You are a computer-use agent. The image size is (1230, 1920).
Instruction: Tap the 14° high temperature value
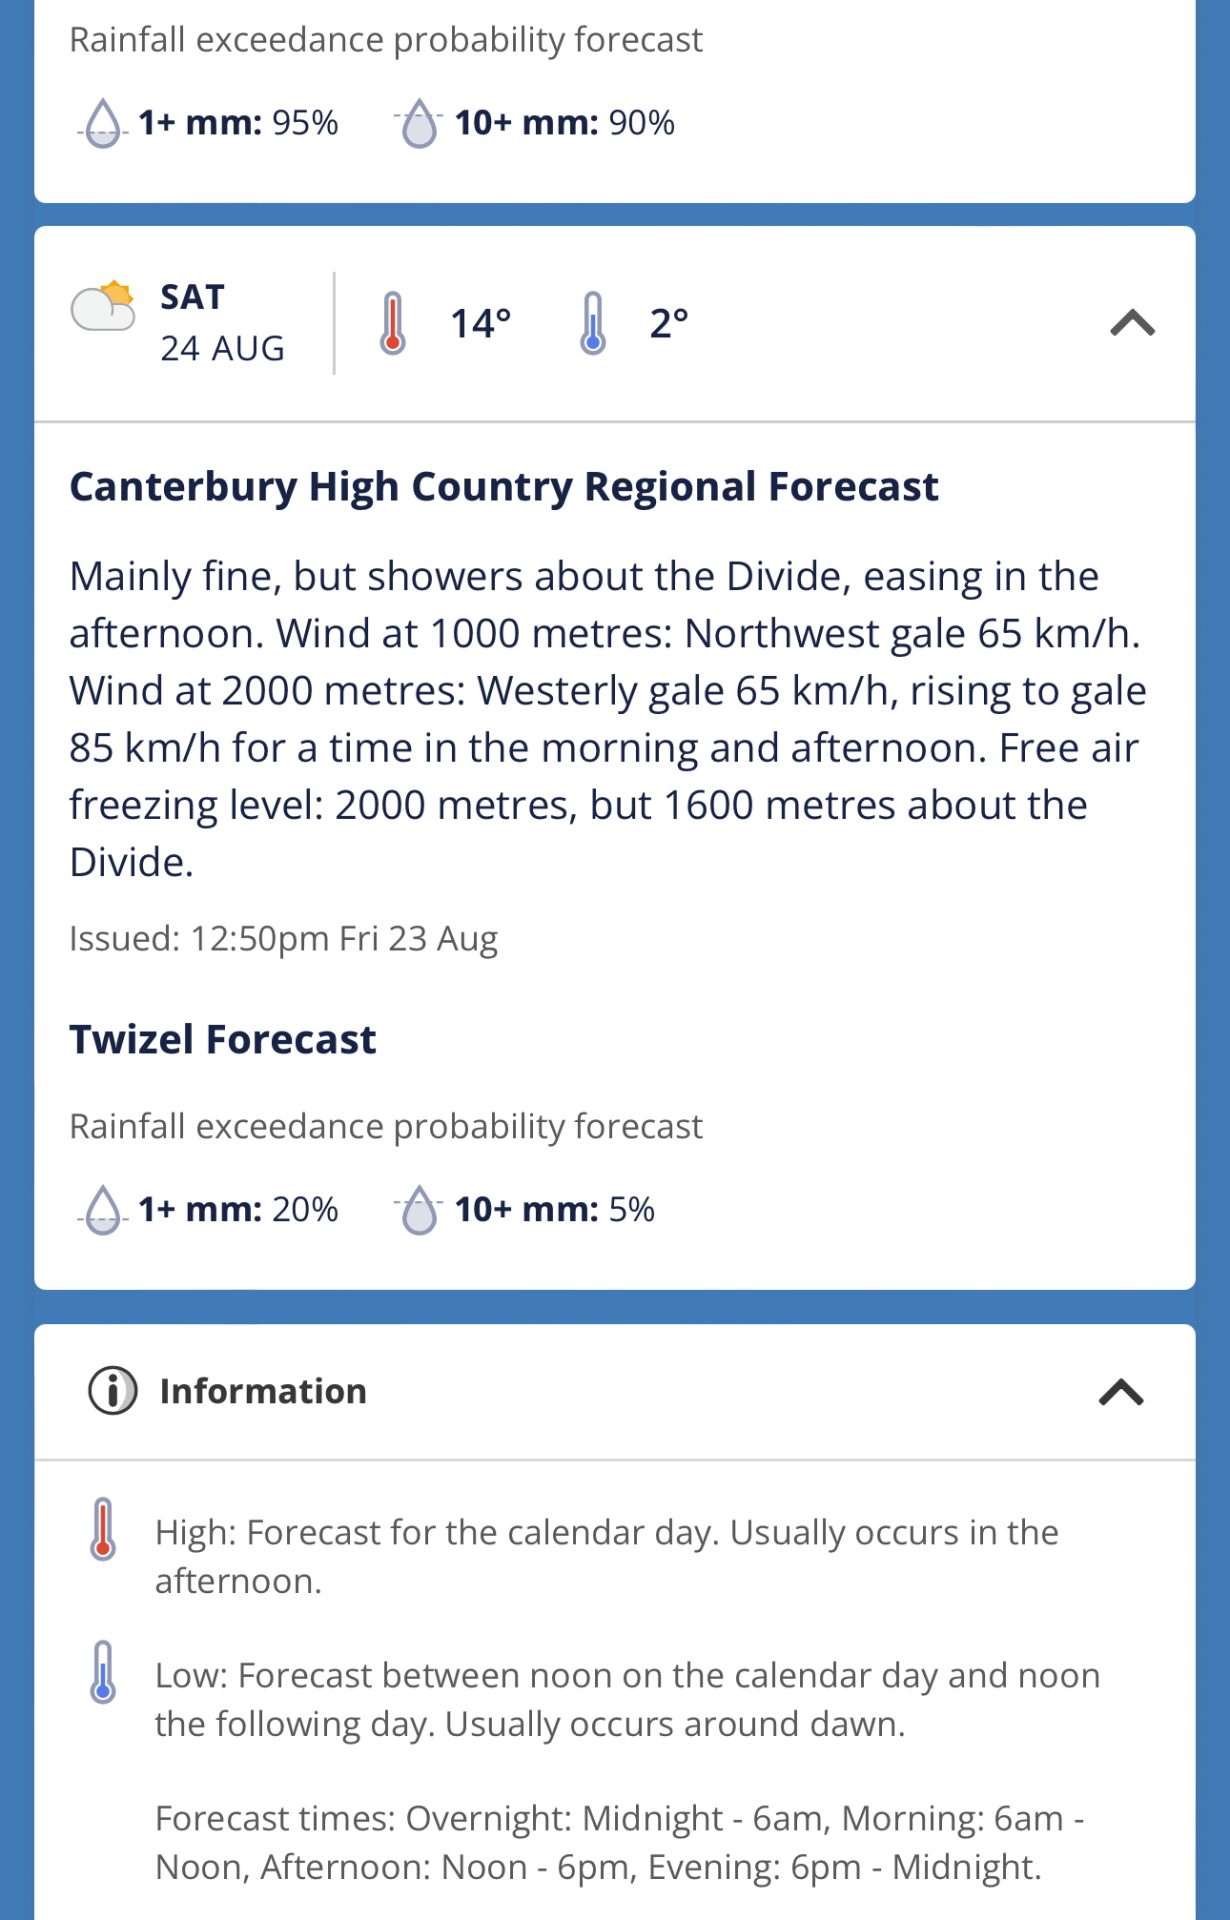(x=481, y=323)
